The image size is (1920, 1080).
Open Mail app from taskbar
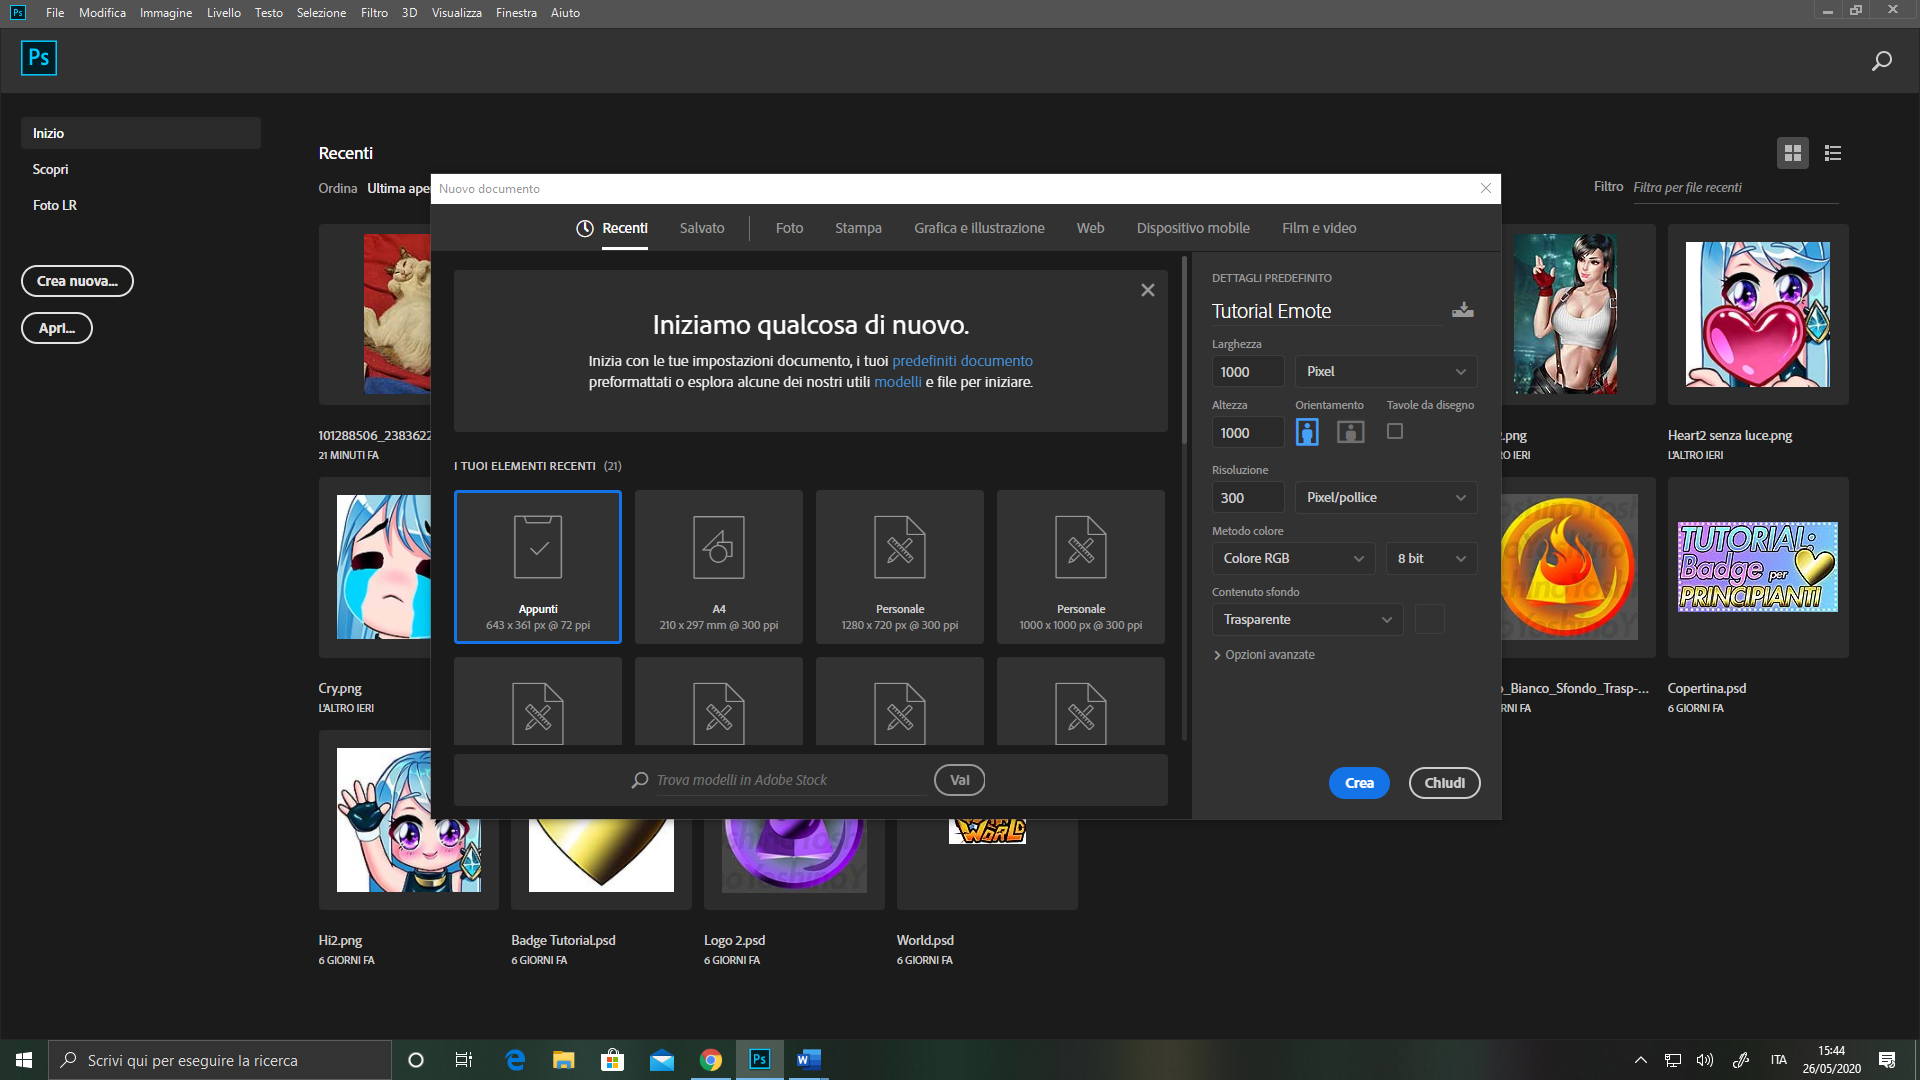[662, 1060]
